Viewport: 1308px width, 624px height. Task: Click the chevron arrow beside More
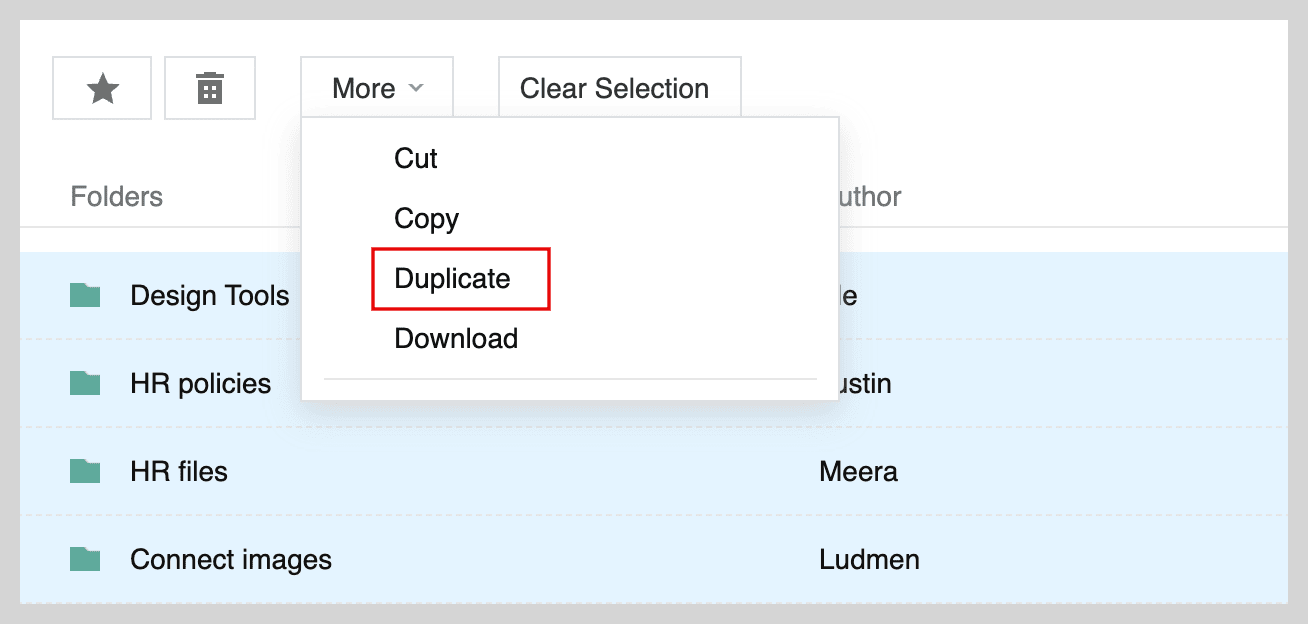[416, 89]
